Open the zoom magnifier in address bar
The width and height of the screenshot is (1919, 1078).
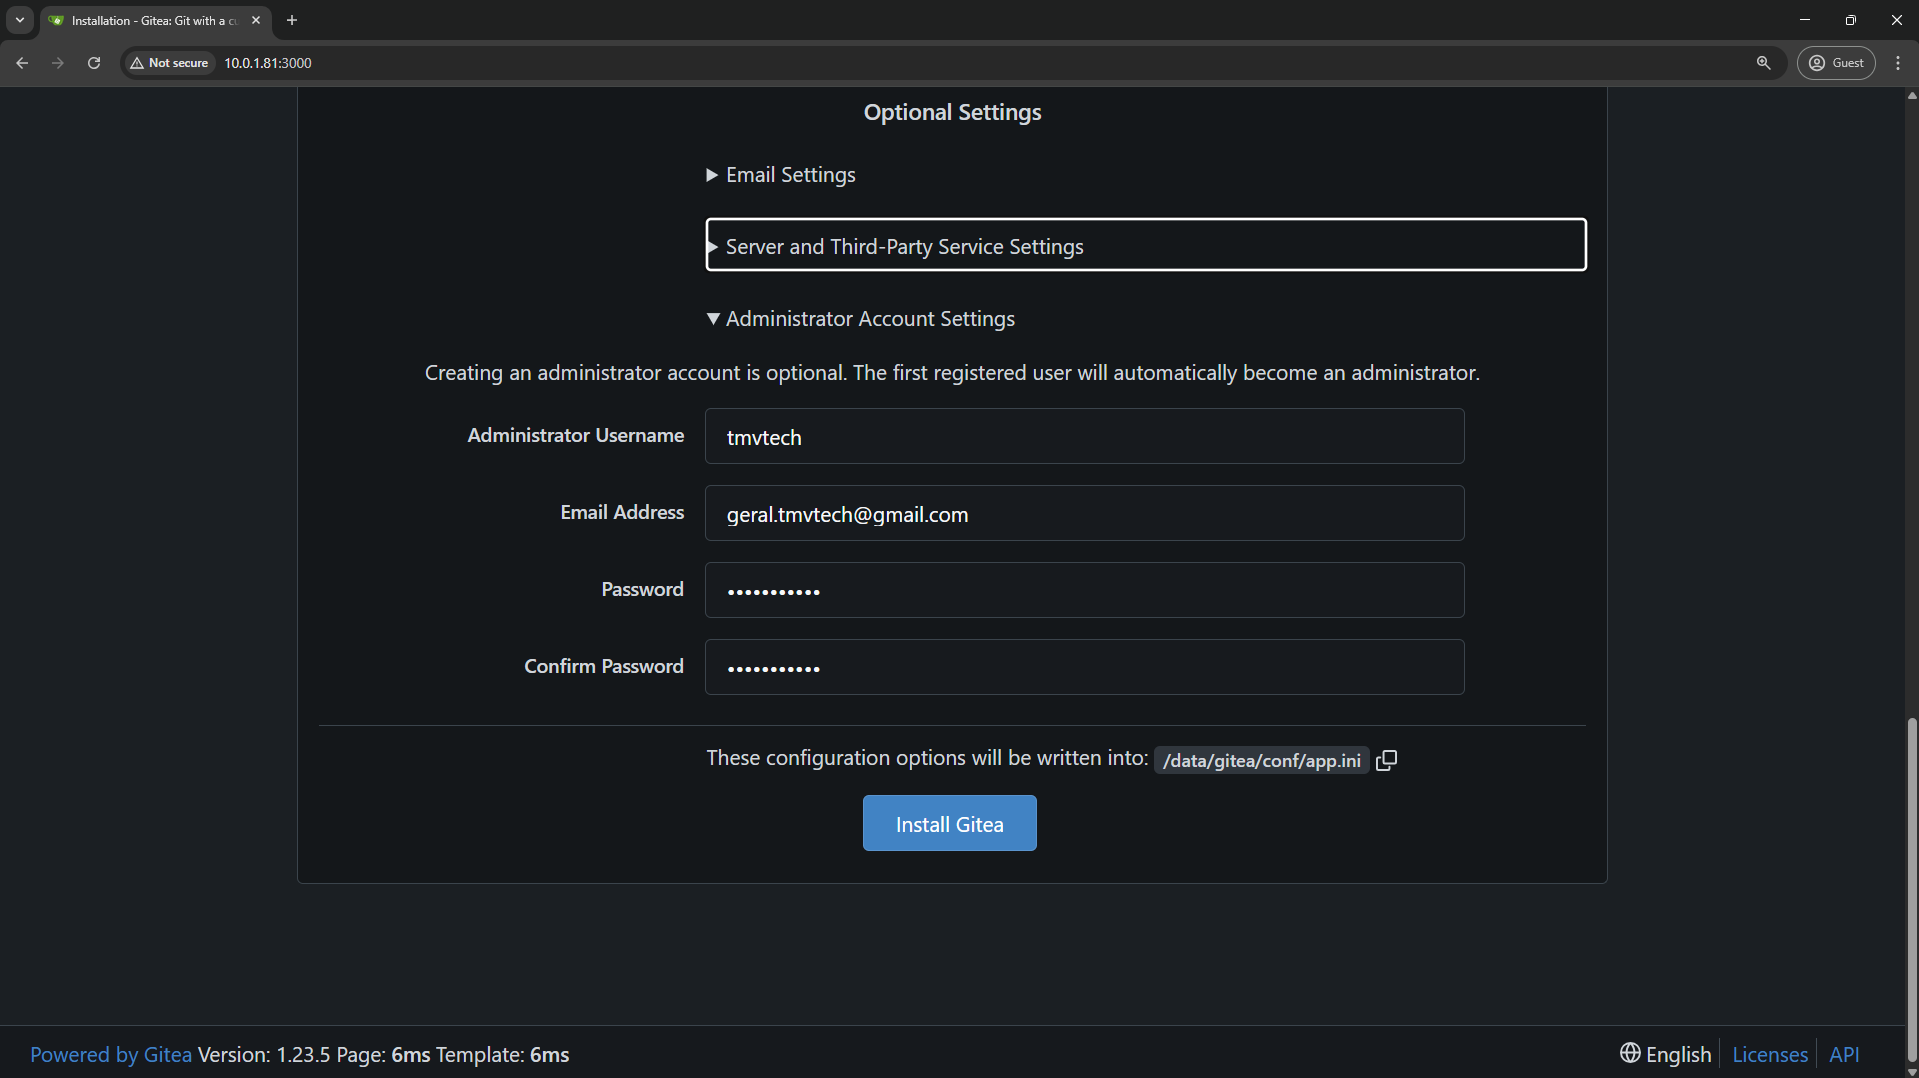(1763, 63)
